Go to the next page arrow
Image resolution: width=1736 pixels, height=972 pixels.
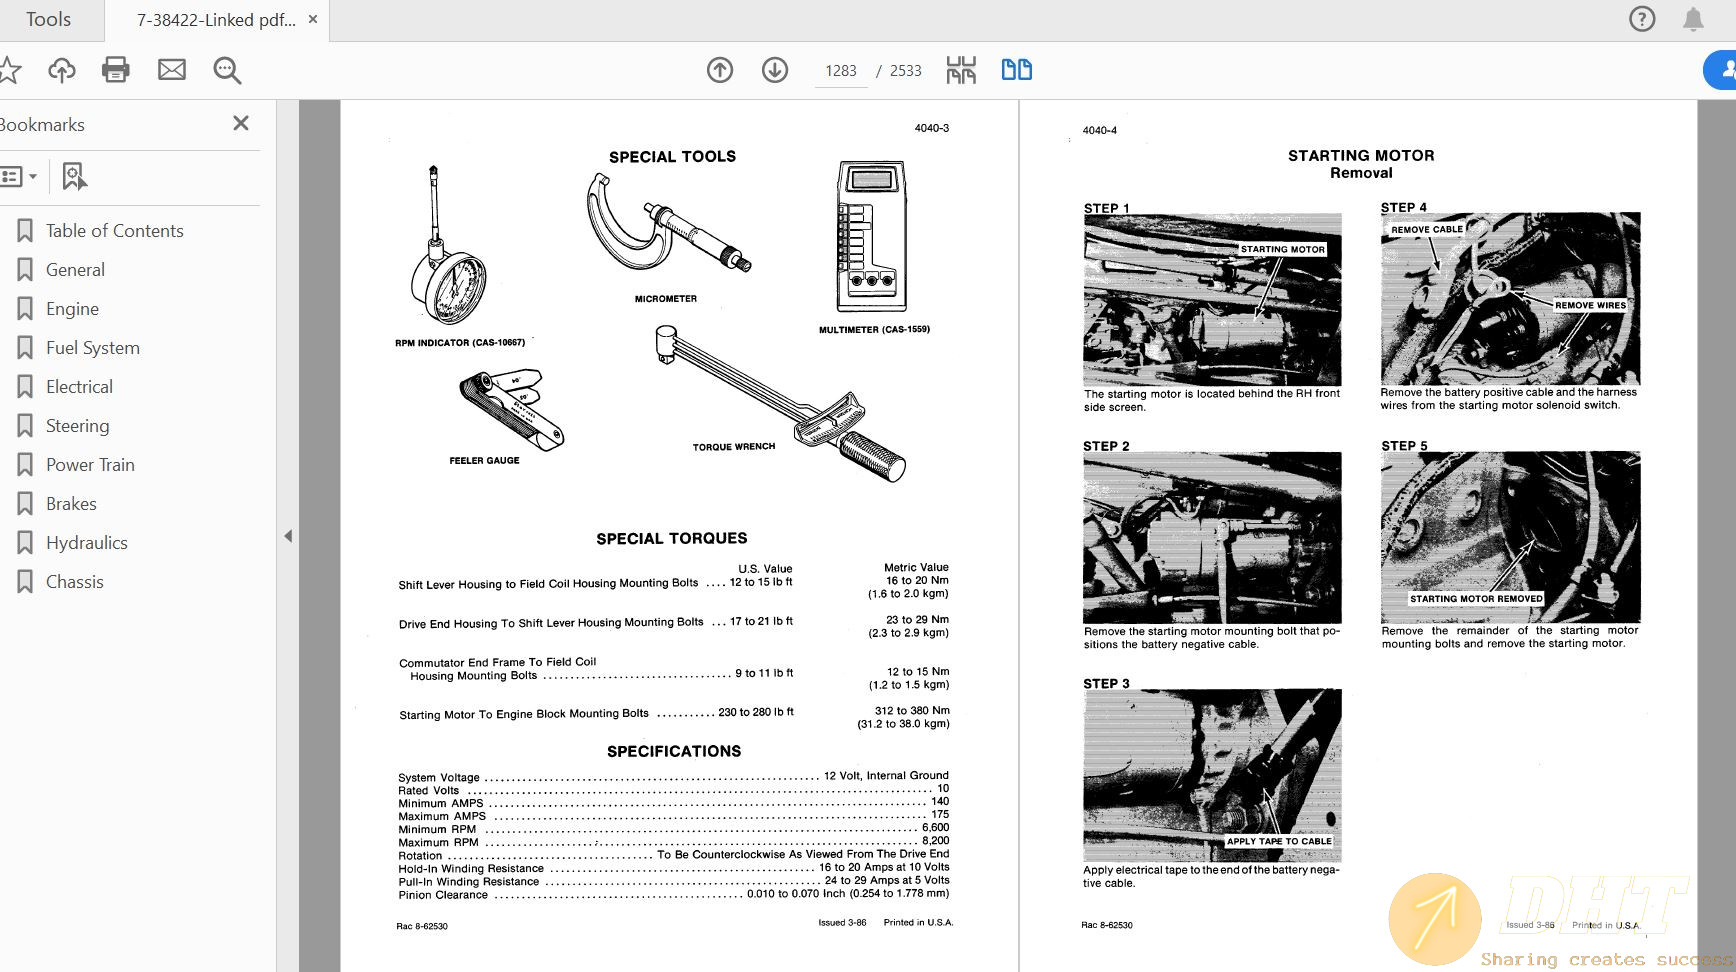coord(774,70)
